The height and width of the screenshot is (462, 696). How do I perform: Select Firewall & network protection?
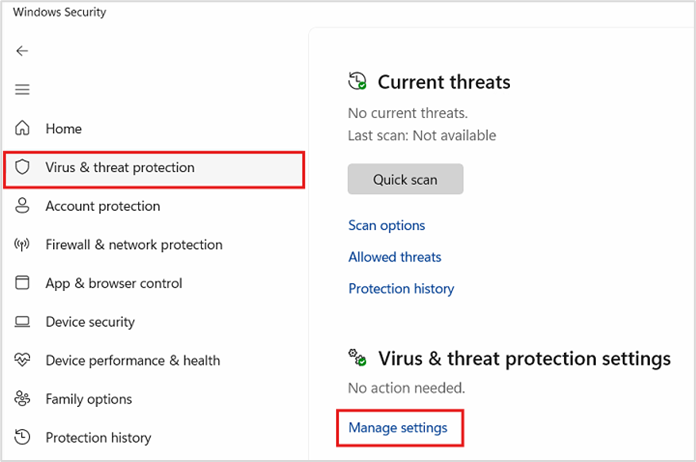134,245
